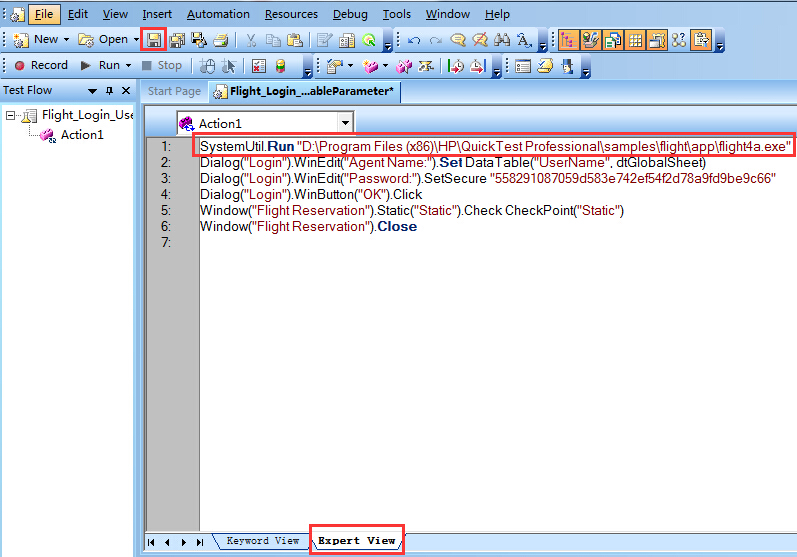Viewport: 797px width, 557px height.
Task: Click the Paste clipboard icon
Action: point(295,40)
